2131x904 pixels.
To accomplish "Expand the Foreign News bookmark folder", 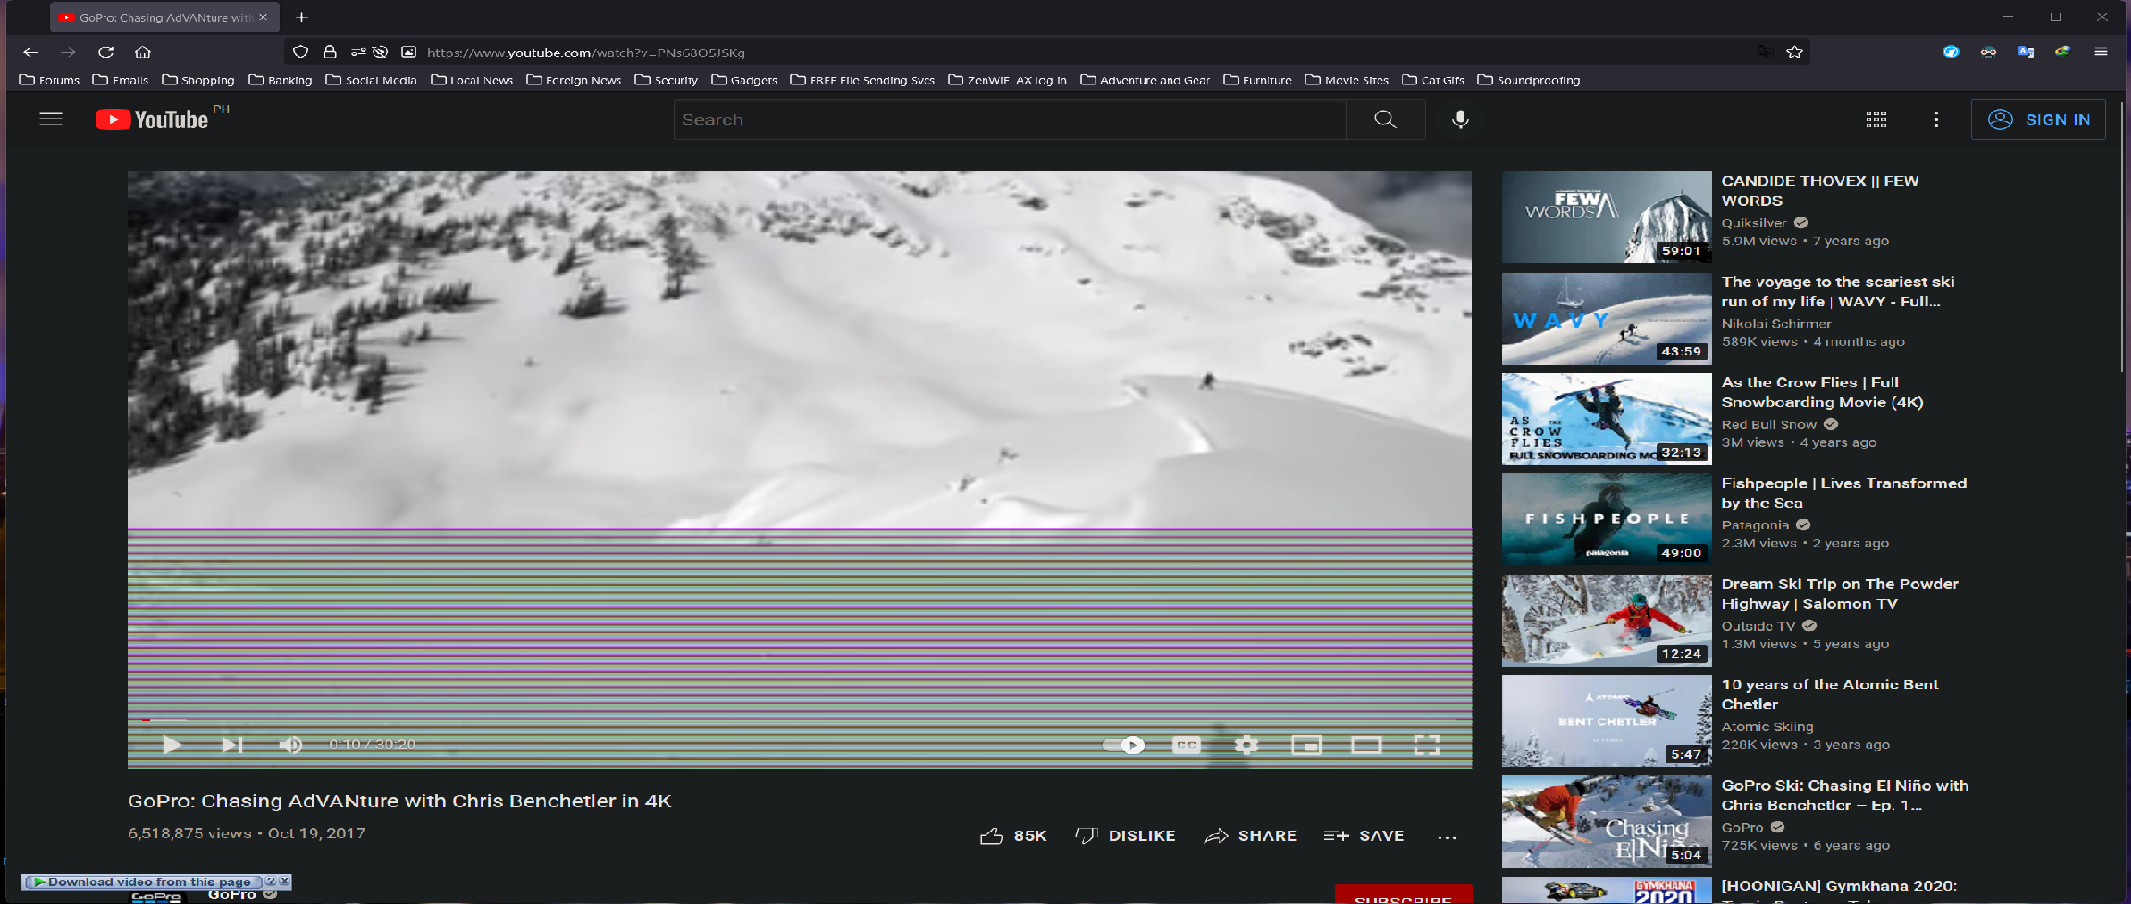I will click(x=574, y=80).
